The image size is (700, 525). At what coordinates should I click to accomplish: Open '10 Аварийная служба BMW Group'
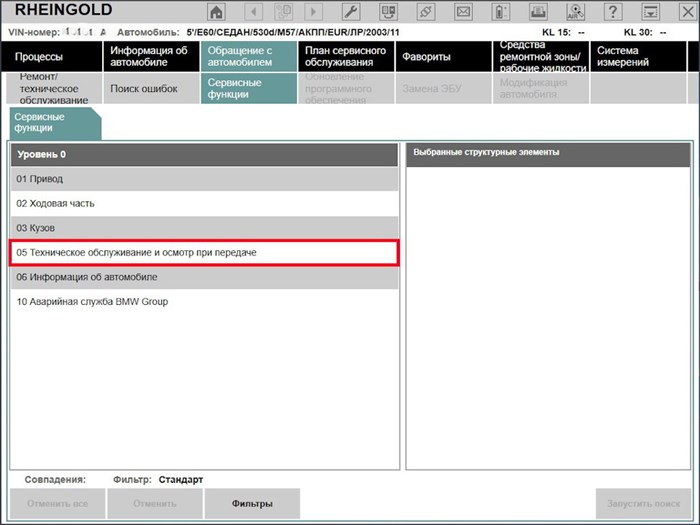click(x=204, y=301)
